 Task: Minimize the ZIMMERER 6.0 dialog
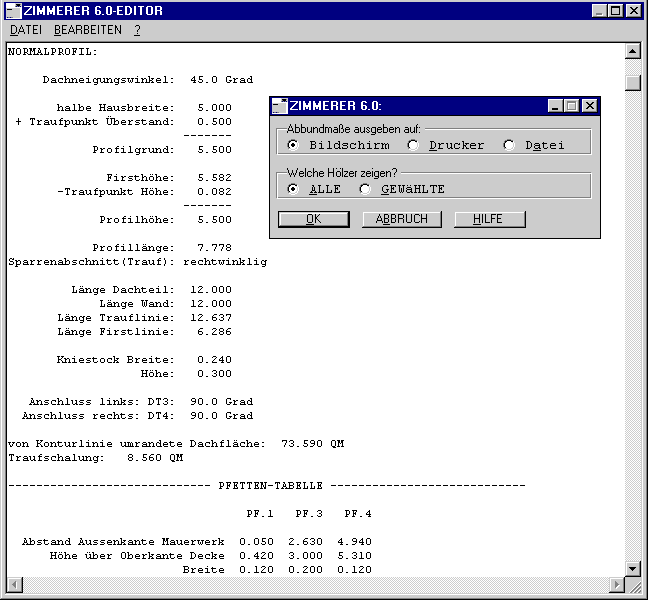tap(555, 106)
